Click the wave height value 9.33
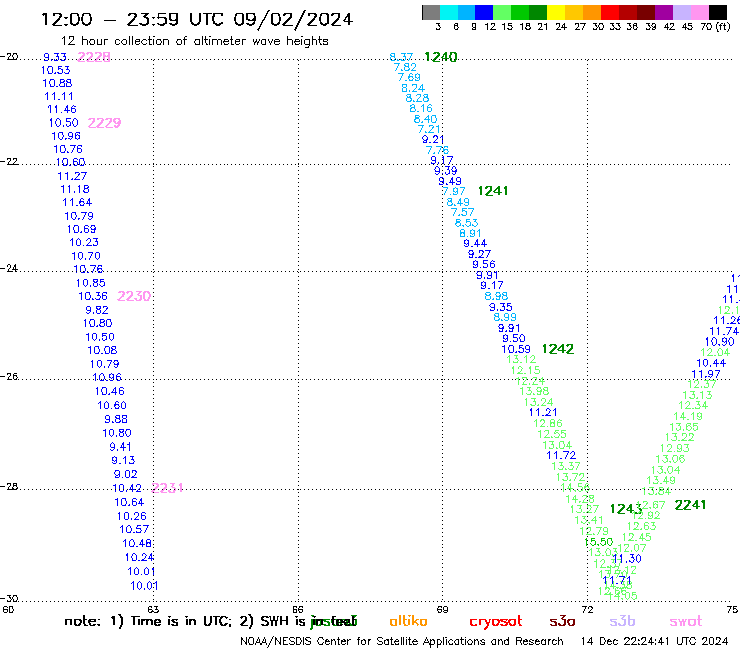This screenshot has height=650, width=740. click(x=55, y=57)
